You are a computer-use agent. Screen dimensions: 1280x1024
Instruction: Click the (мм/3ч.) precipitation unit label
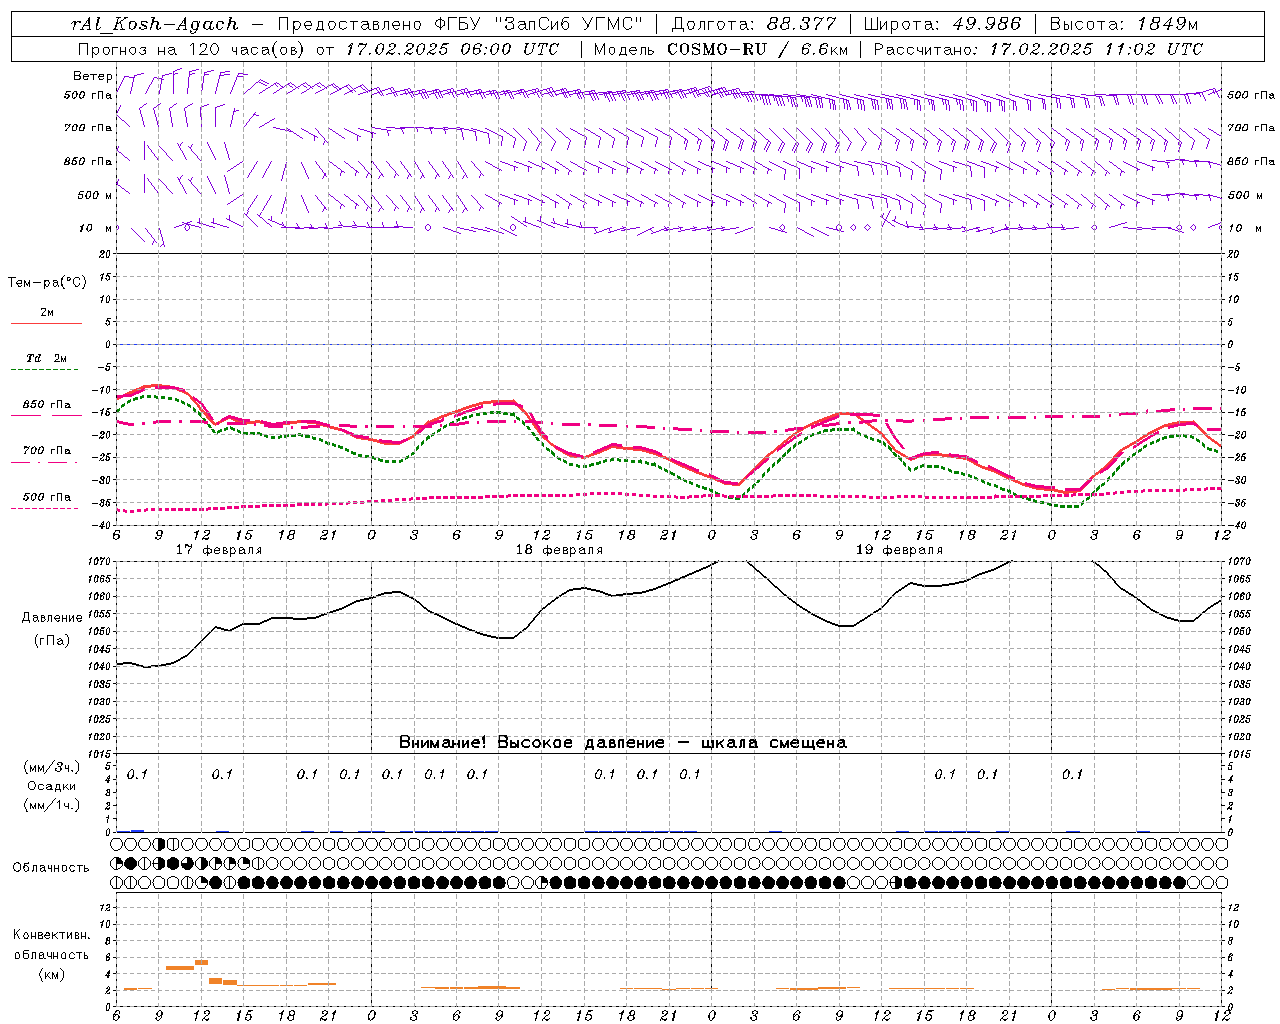coord(52,767)
